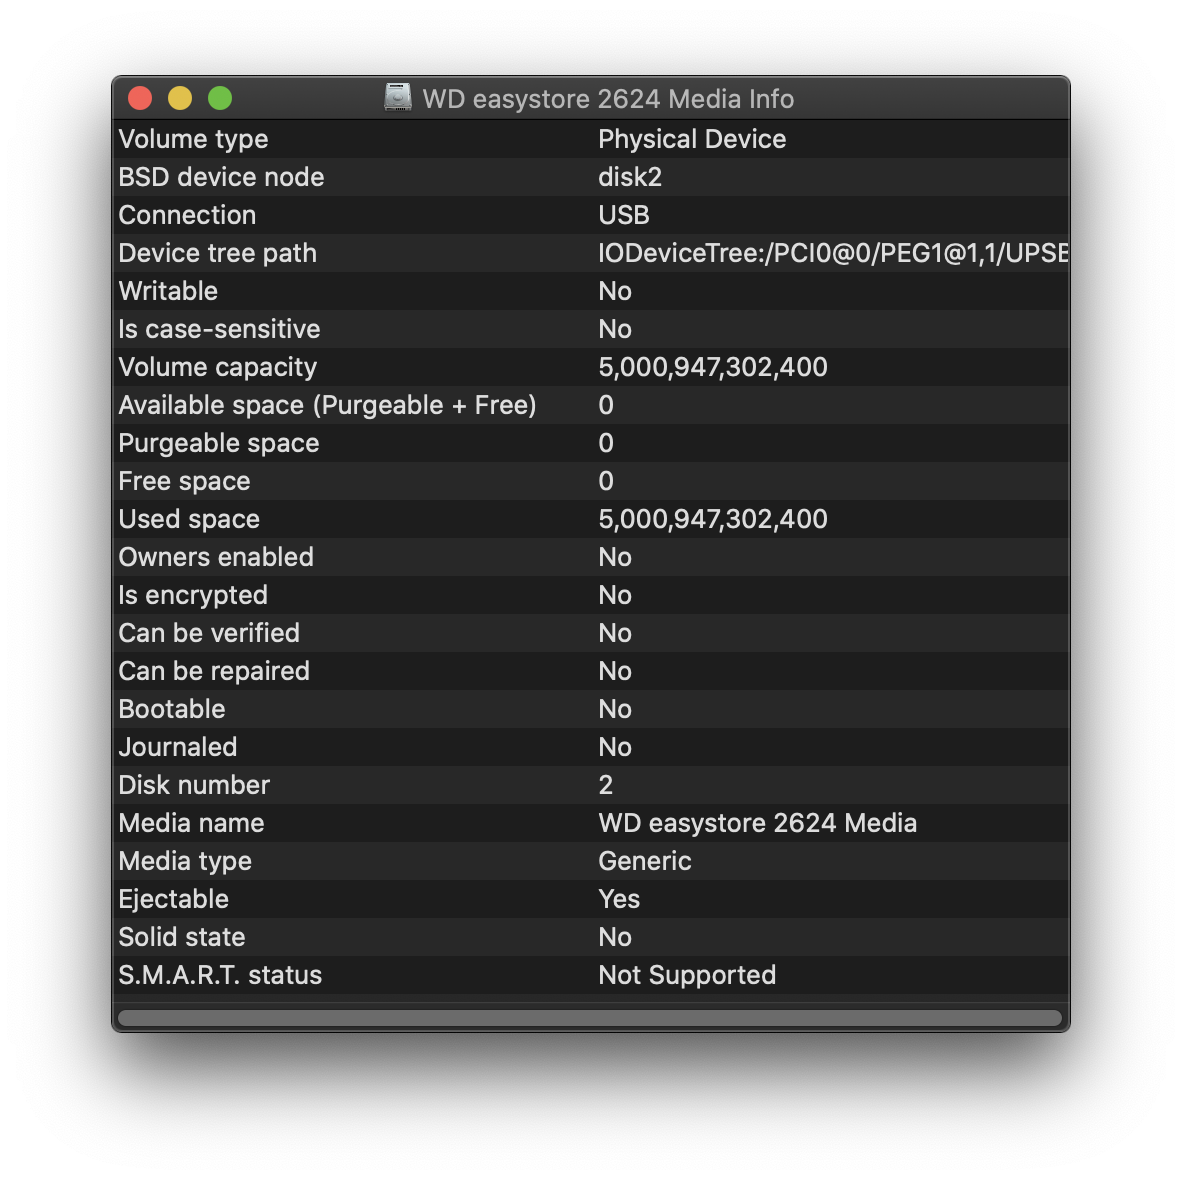
Task: Select the 'Ejectable' label
Action: pos(174,900)
